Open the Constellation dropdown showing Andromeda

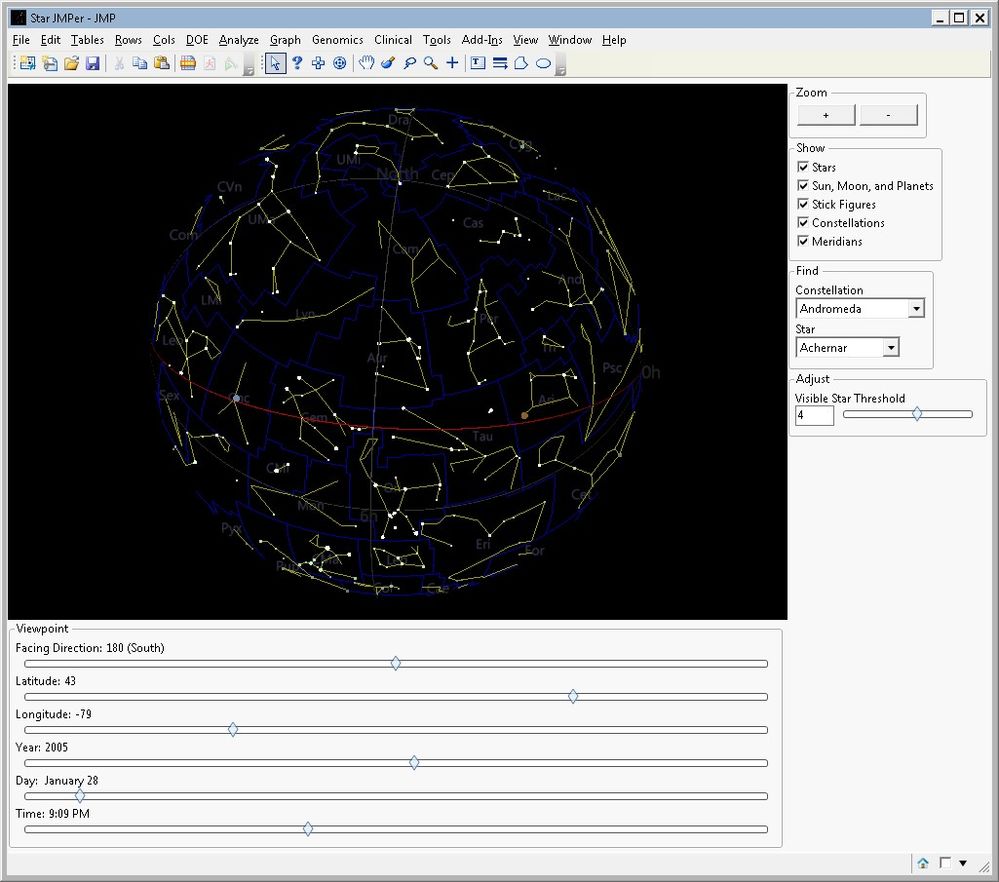916,308
